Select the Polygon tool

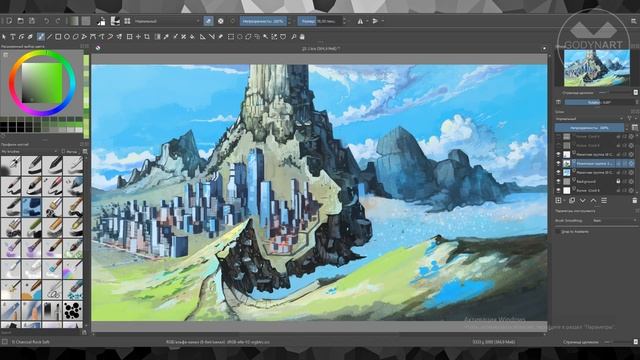pos(76,37)
